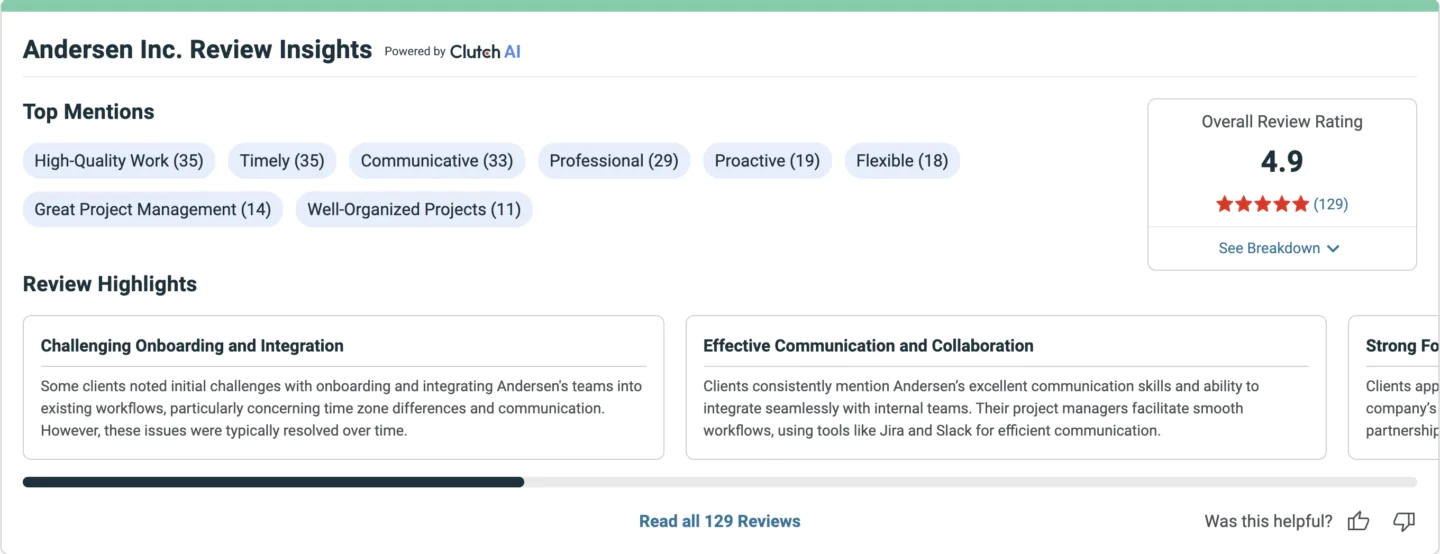Choose the Communicative (33) tag

tap(437, 161)
